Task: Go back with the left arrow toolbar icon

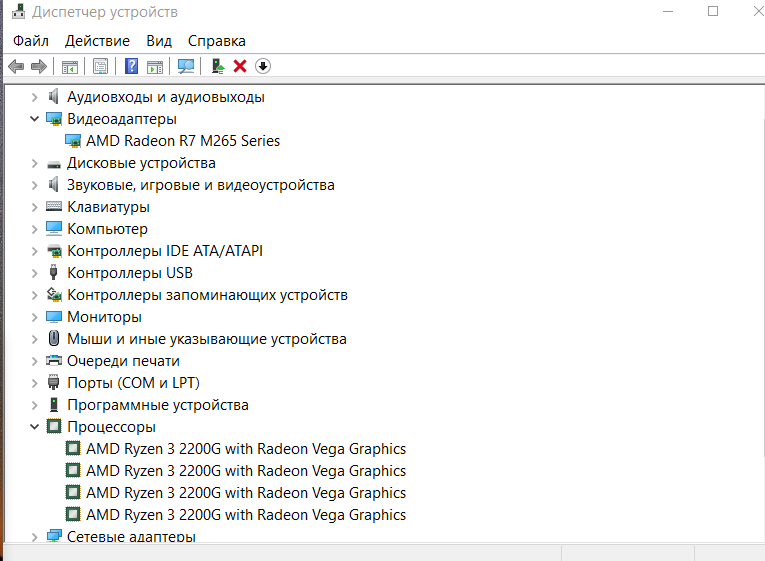Action: pos(16,66)
